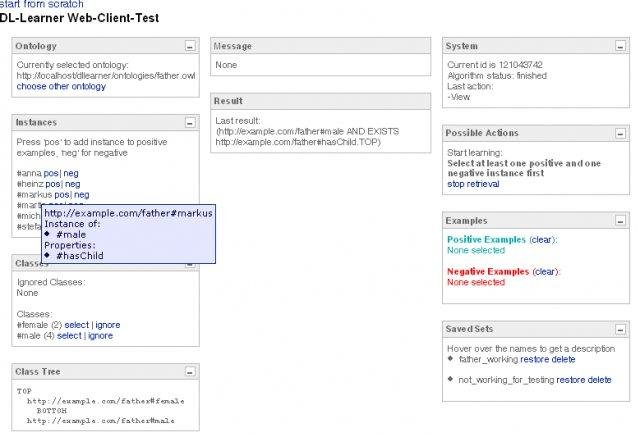This screenshot has height=437, width=640.
Task: Click #hasChild in the markus tooltip
Action: click(80, 256)
